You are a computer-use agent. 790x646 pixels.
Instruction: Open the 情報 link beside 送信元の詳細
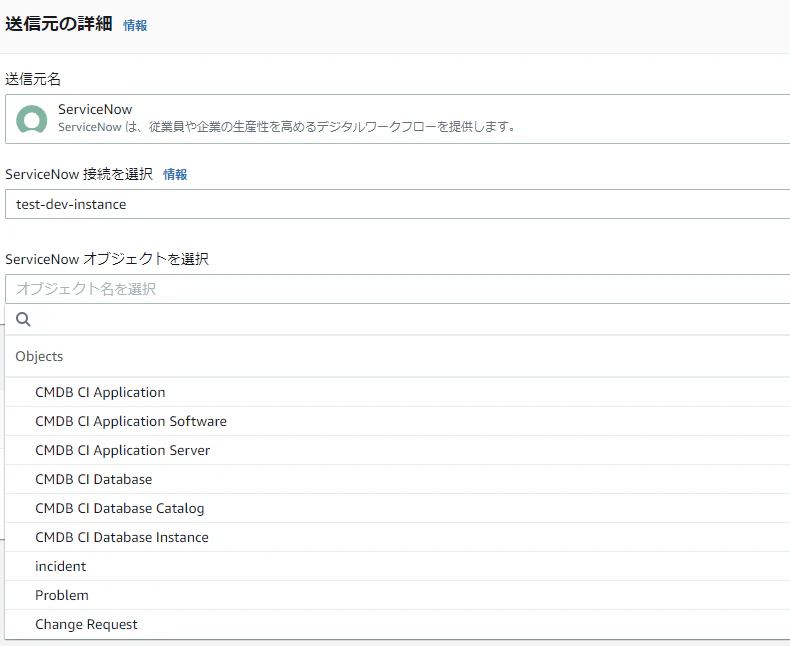click(x=135, y=25)
